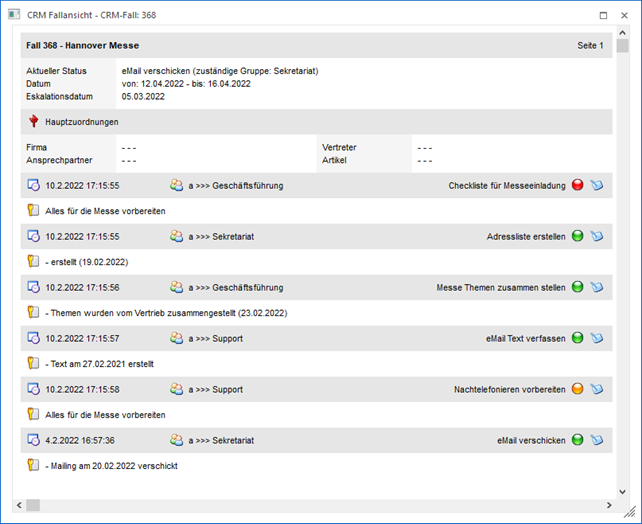
Task: Click the red pin icon beside Hauptzuordnungen
Action: (x=34, y=122)
